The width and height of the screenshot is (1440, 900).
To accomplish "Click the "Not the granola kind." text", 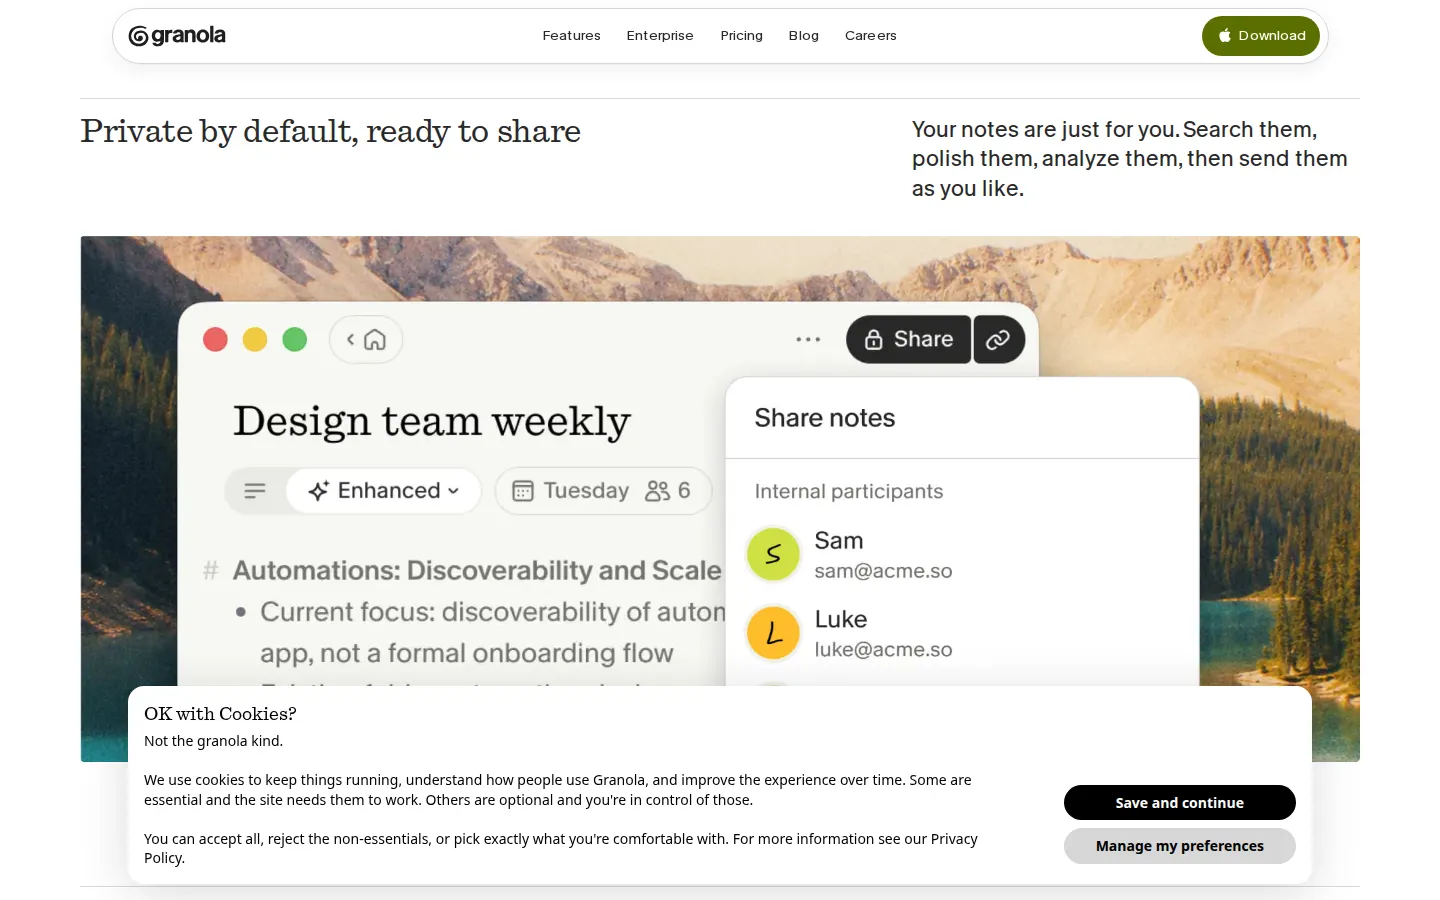I will click(214, 741).
